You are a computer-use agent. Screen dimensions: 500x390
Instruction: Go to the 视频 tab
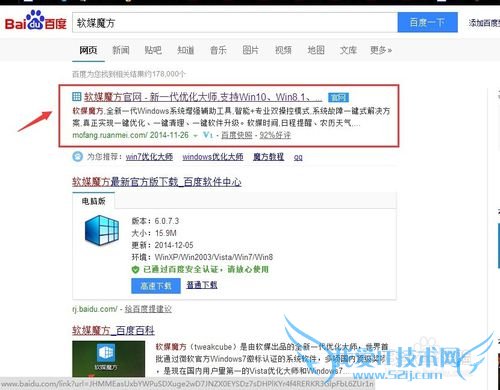coord(283,50)
